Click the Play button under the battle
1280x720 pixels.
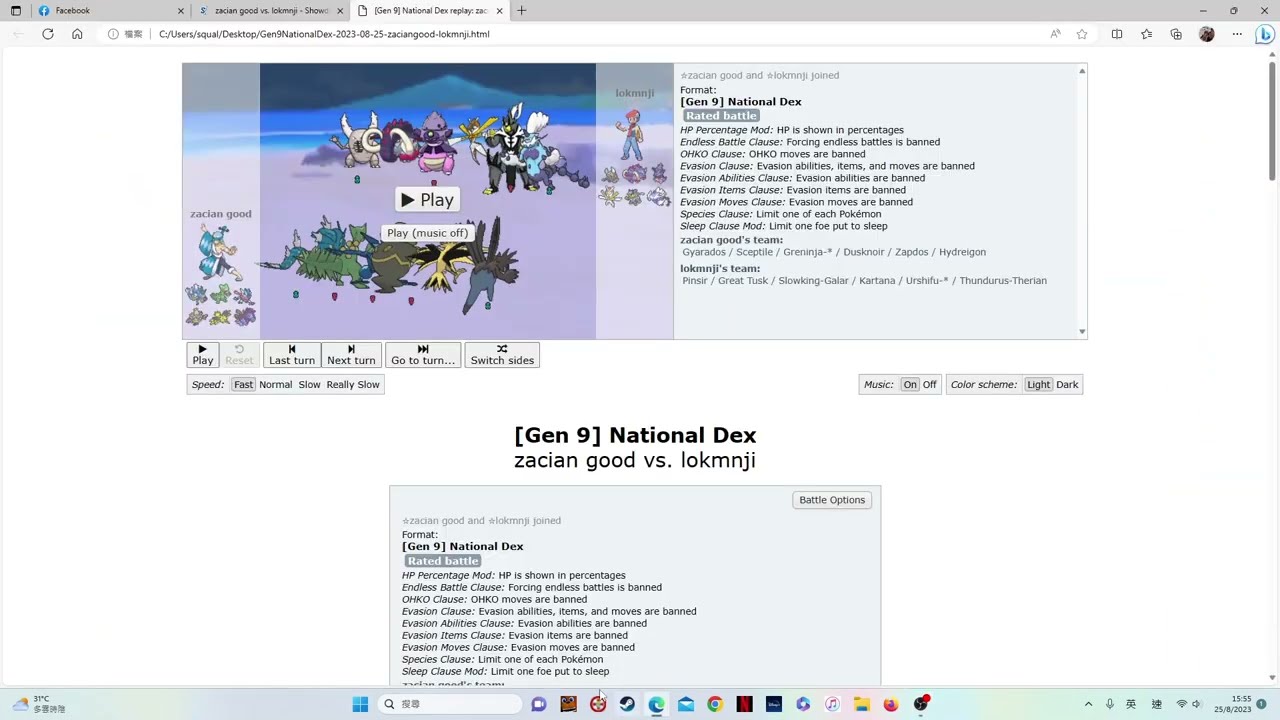tap(203, 355)
